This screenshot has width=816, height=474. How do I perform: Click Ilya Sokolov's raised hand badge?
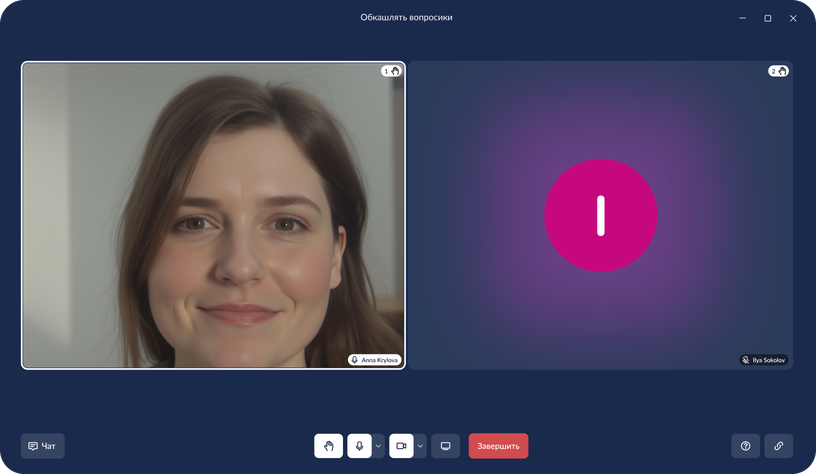coord(778,71)
